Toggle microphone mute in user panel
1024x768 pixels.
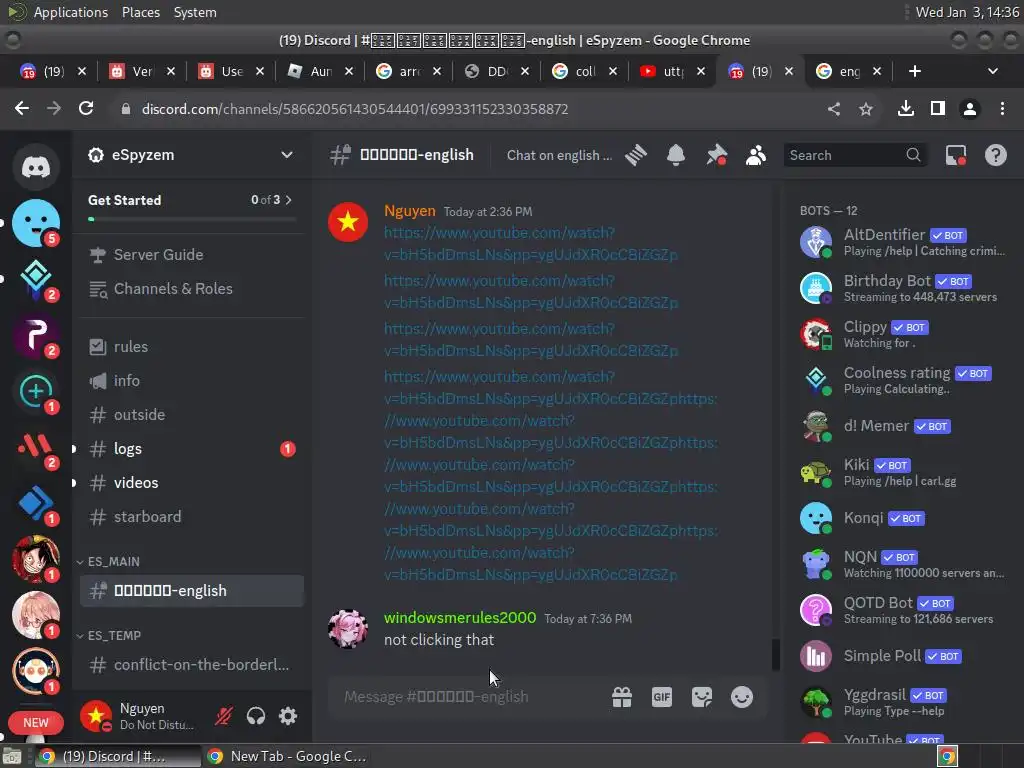[x=223, y=716]
